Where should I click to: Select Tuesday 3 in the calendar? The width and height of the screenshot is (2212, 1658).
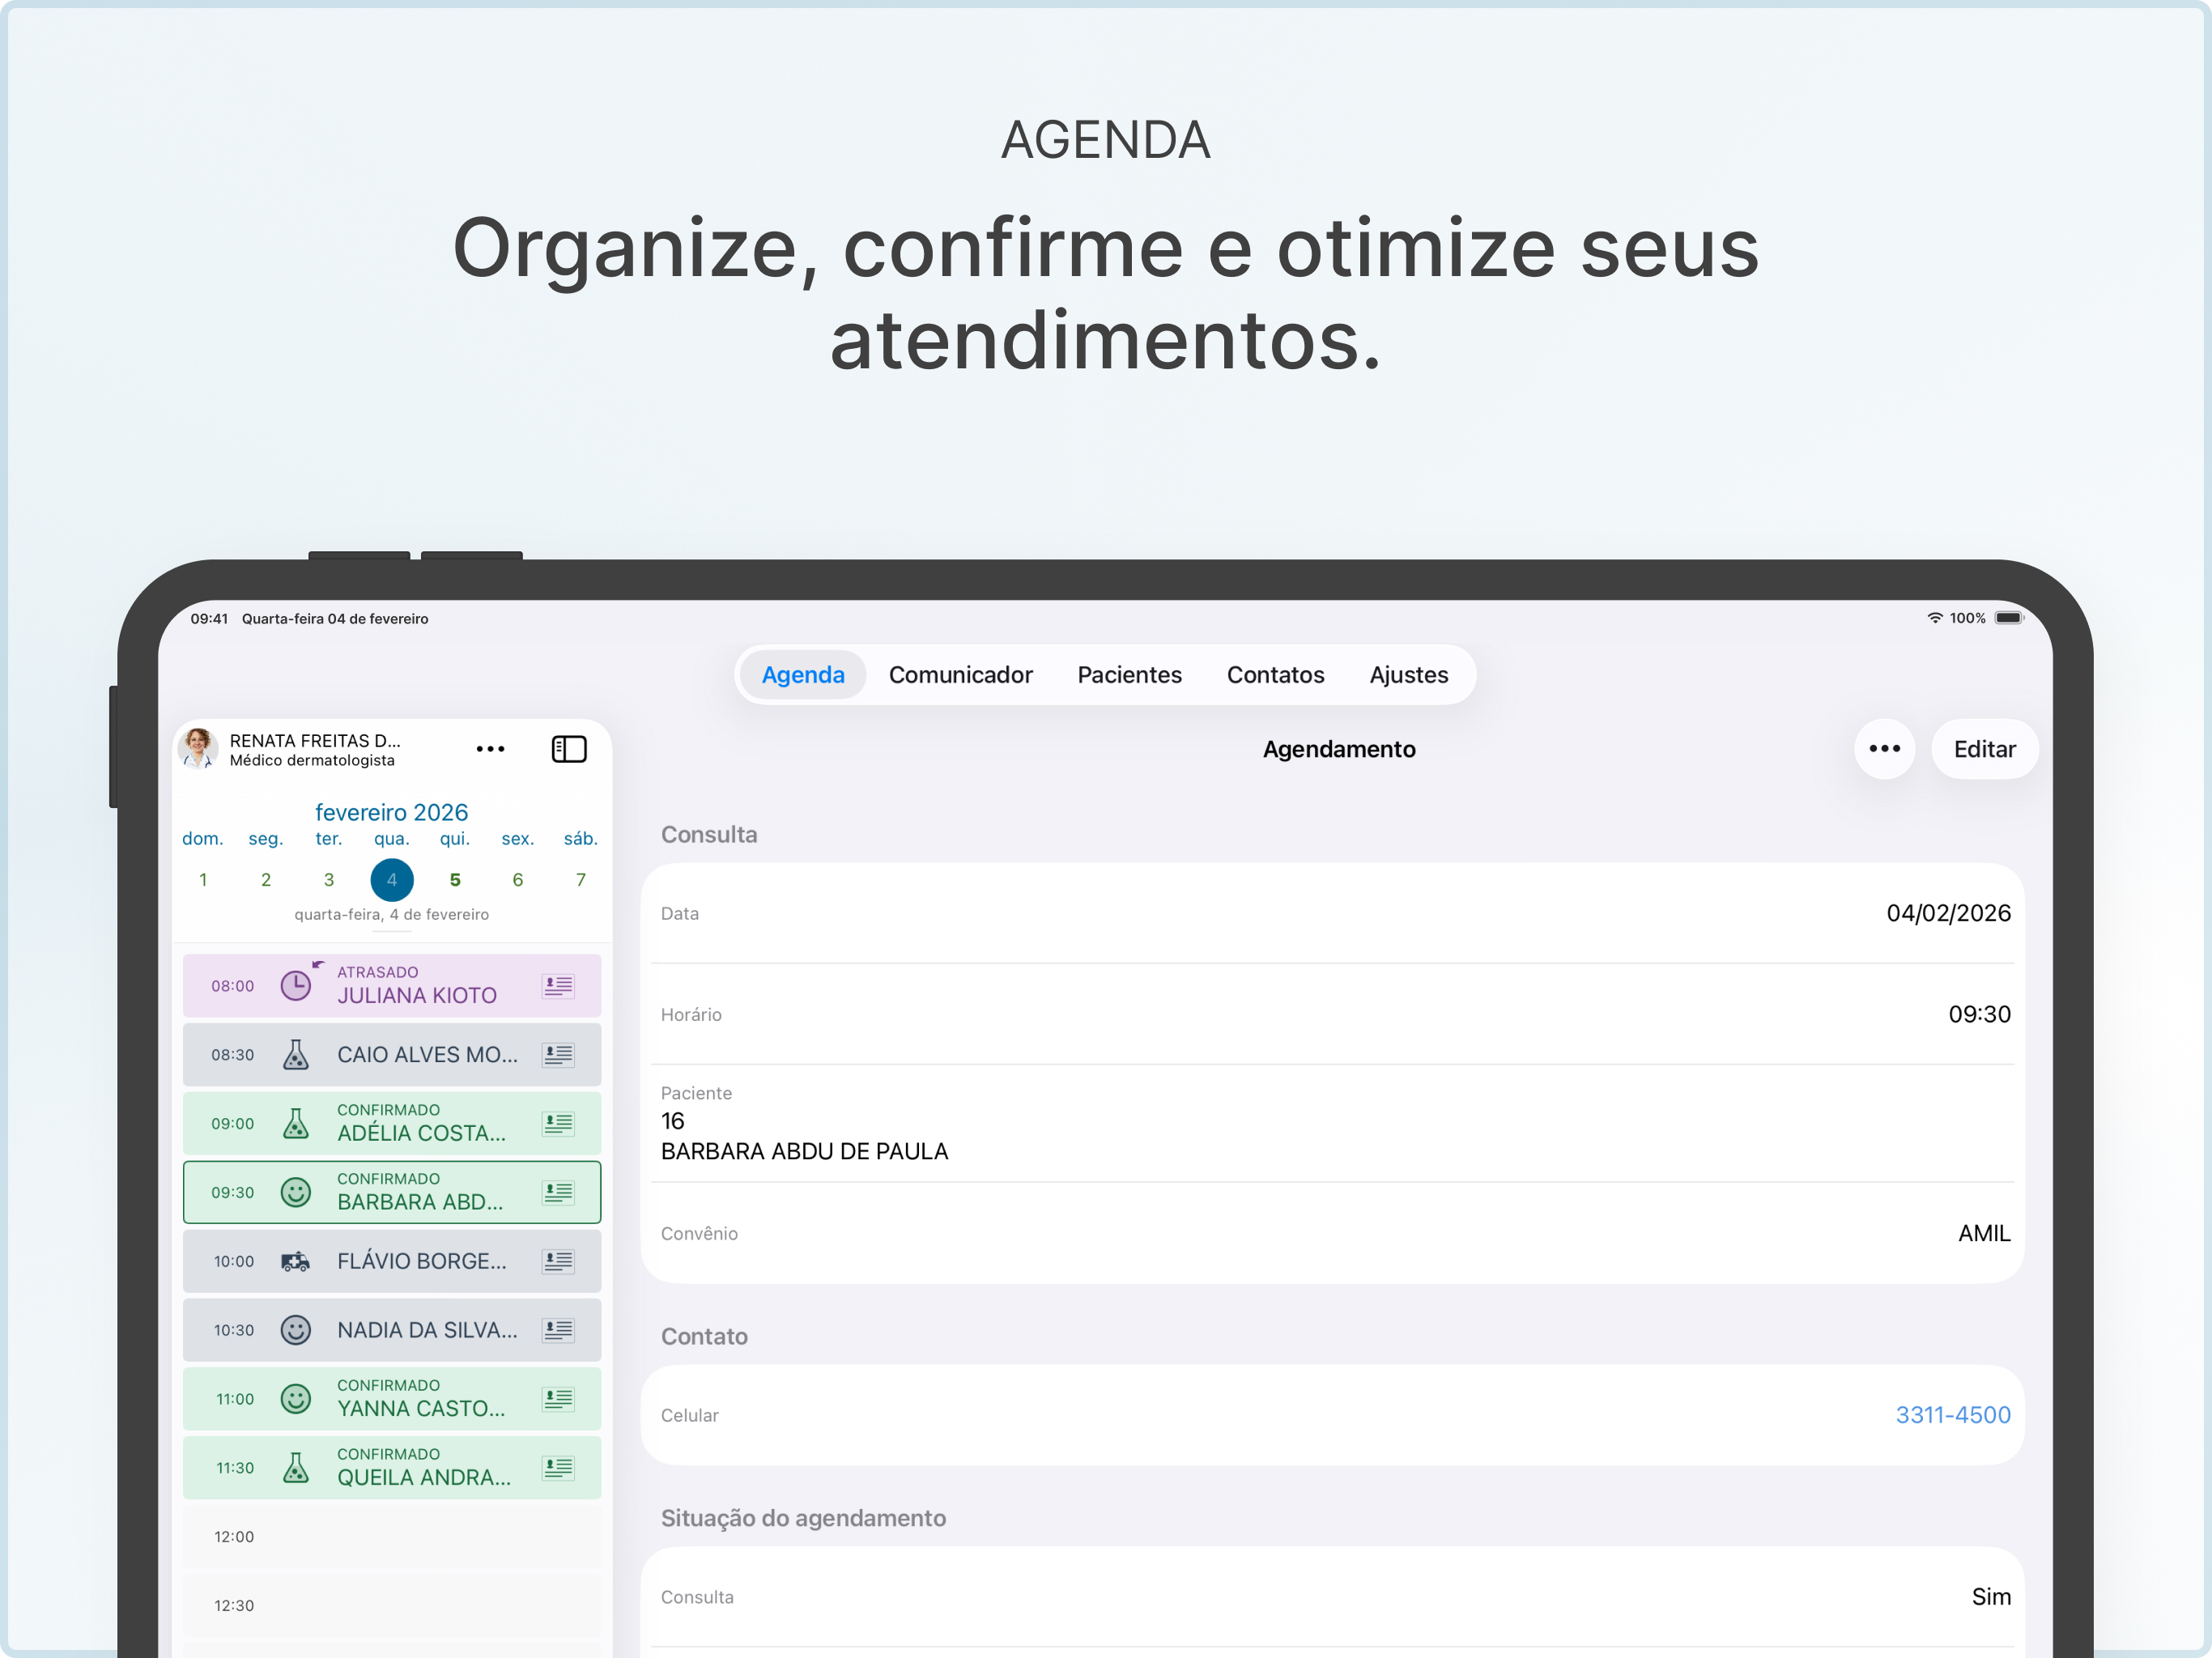329,880
